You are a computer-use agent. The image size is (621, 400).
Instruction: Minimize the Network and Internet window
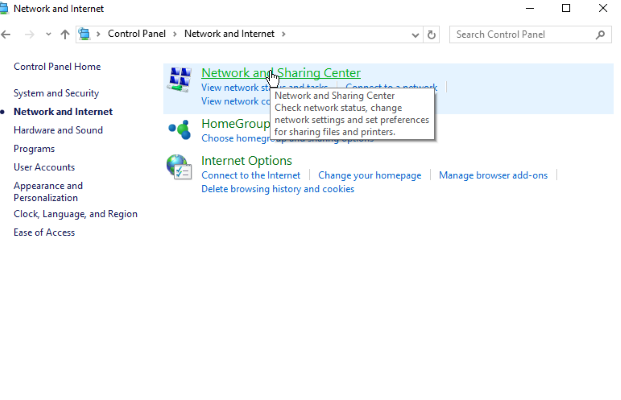pyautogui.click(x=530, y=8)
